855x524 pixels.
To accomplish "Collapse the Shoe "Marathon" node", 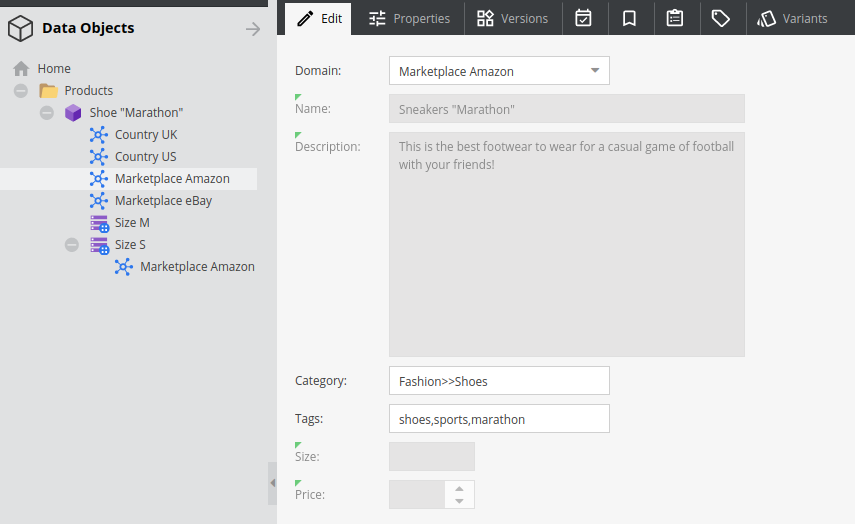I will (x=47, y=113).
